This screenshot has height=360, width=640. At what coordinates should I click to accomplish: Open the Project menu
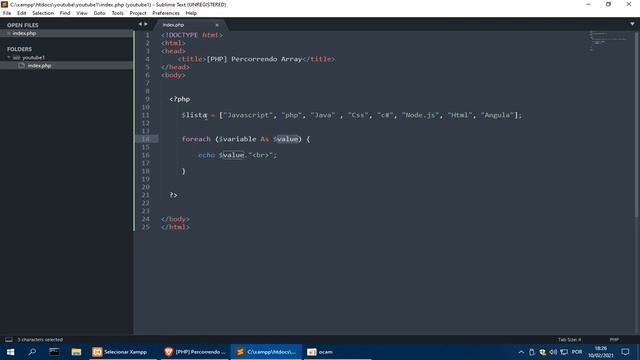[x=138, y=13]
